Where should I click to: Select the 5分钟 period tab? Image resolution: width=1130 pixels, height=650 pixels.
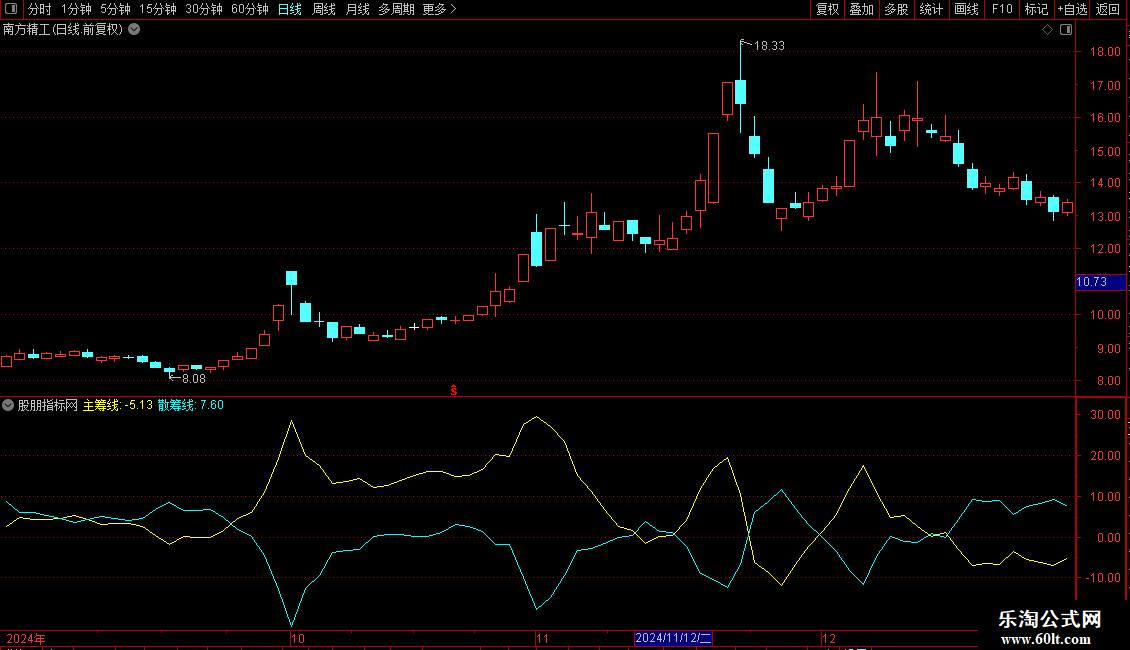(115, 9)
